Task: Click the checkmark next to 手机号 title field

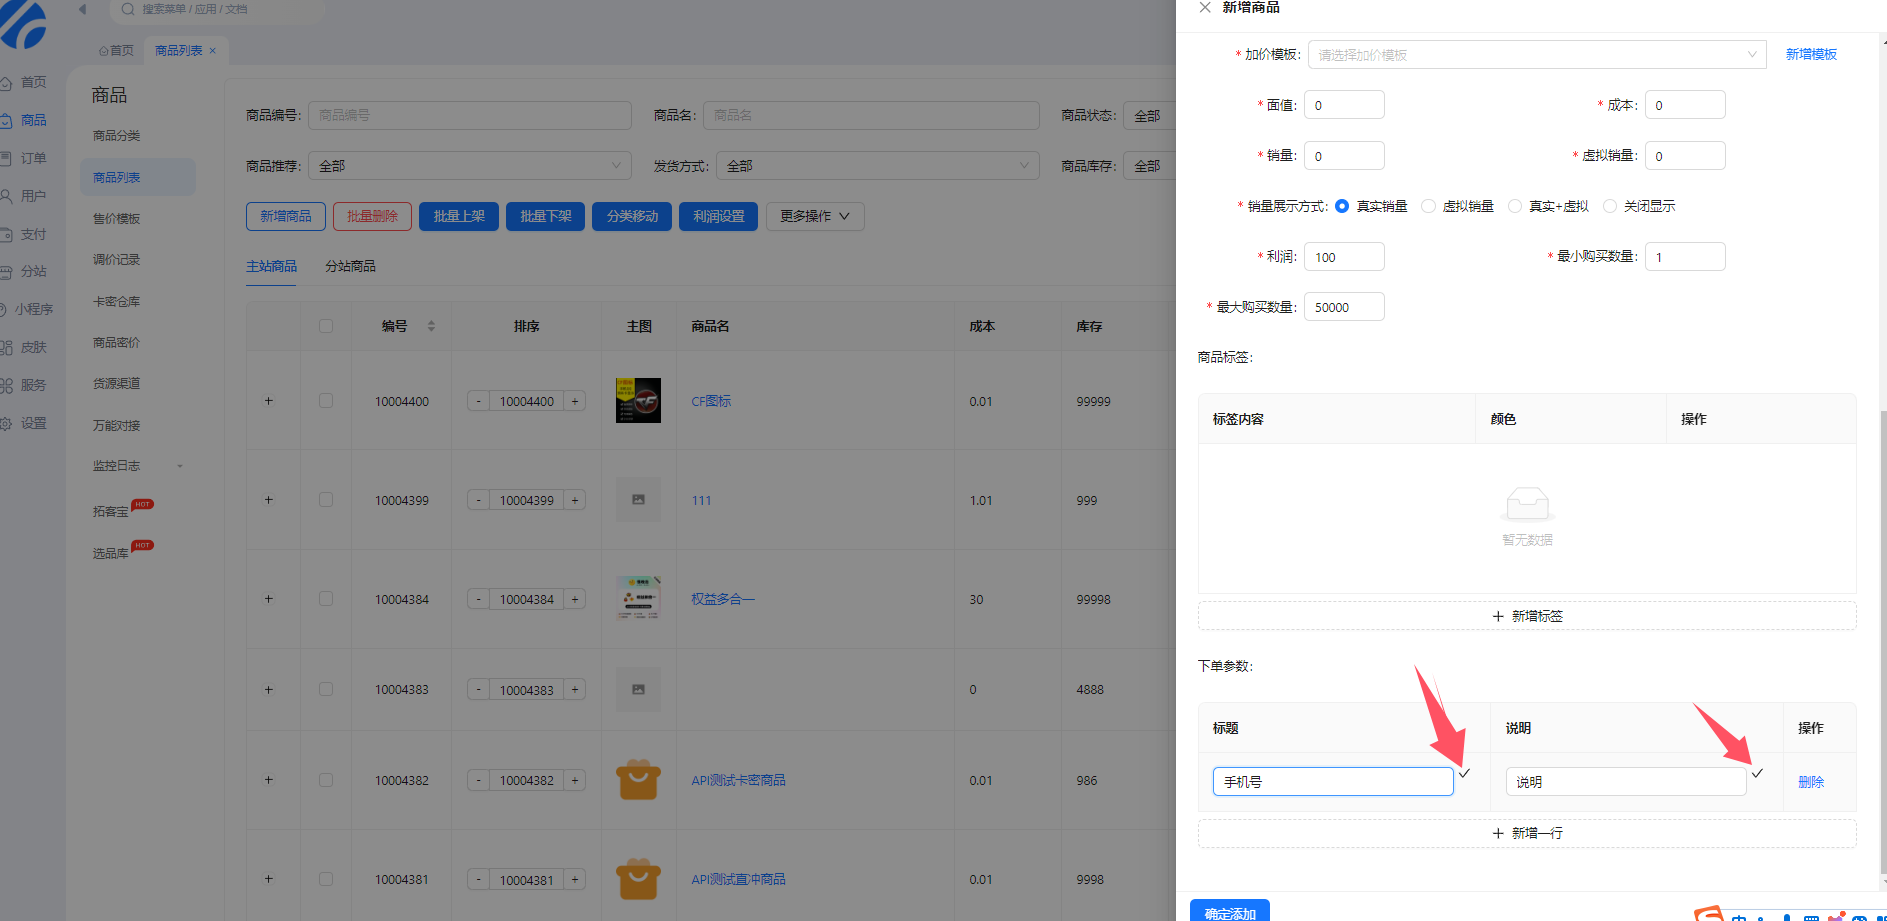Action: [x=1464, y=773]
